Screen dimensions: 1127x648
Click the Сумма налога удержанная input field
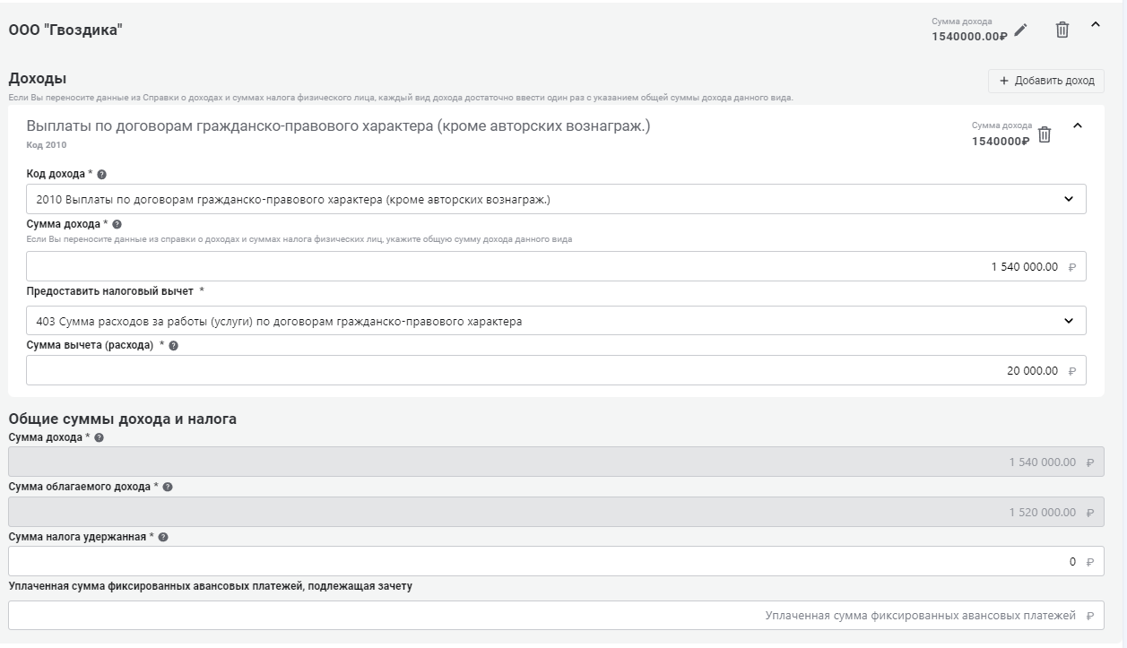(x=556, y=562)
